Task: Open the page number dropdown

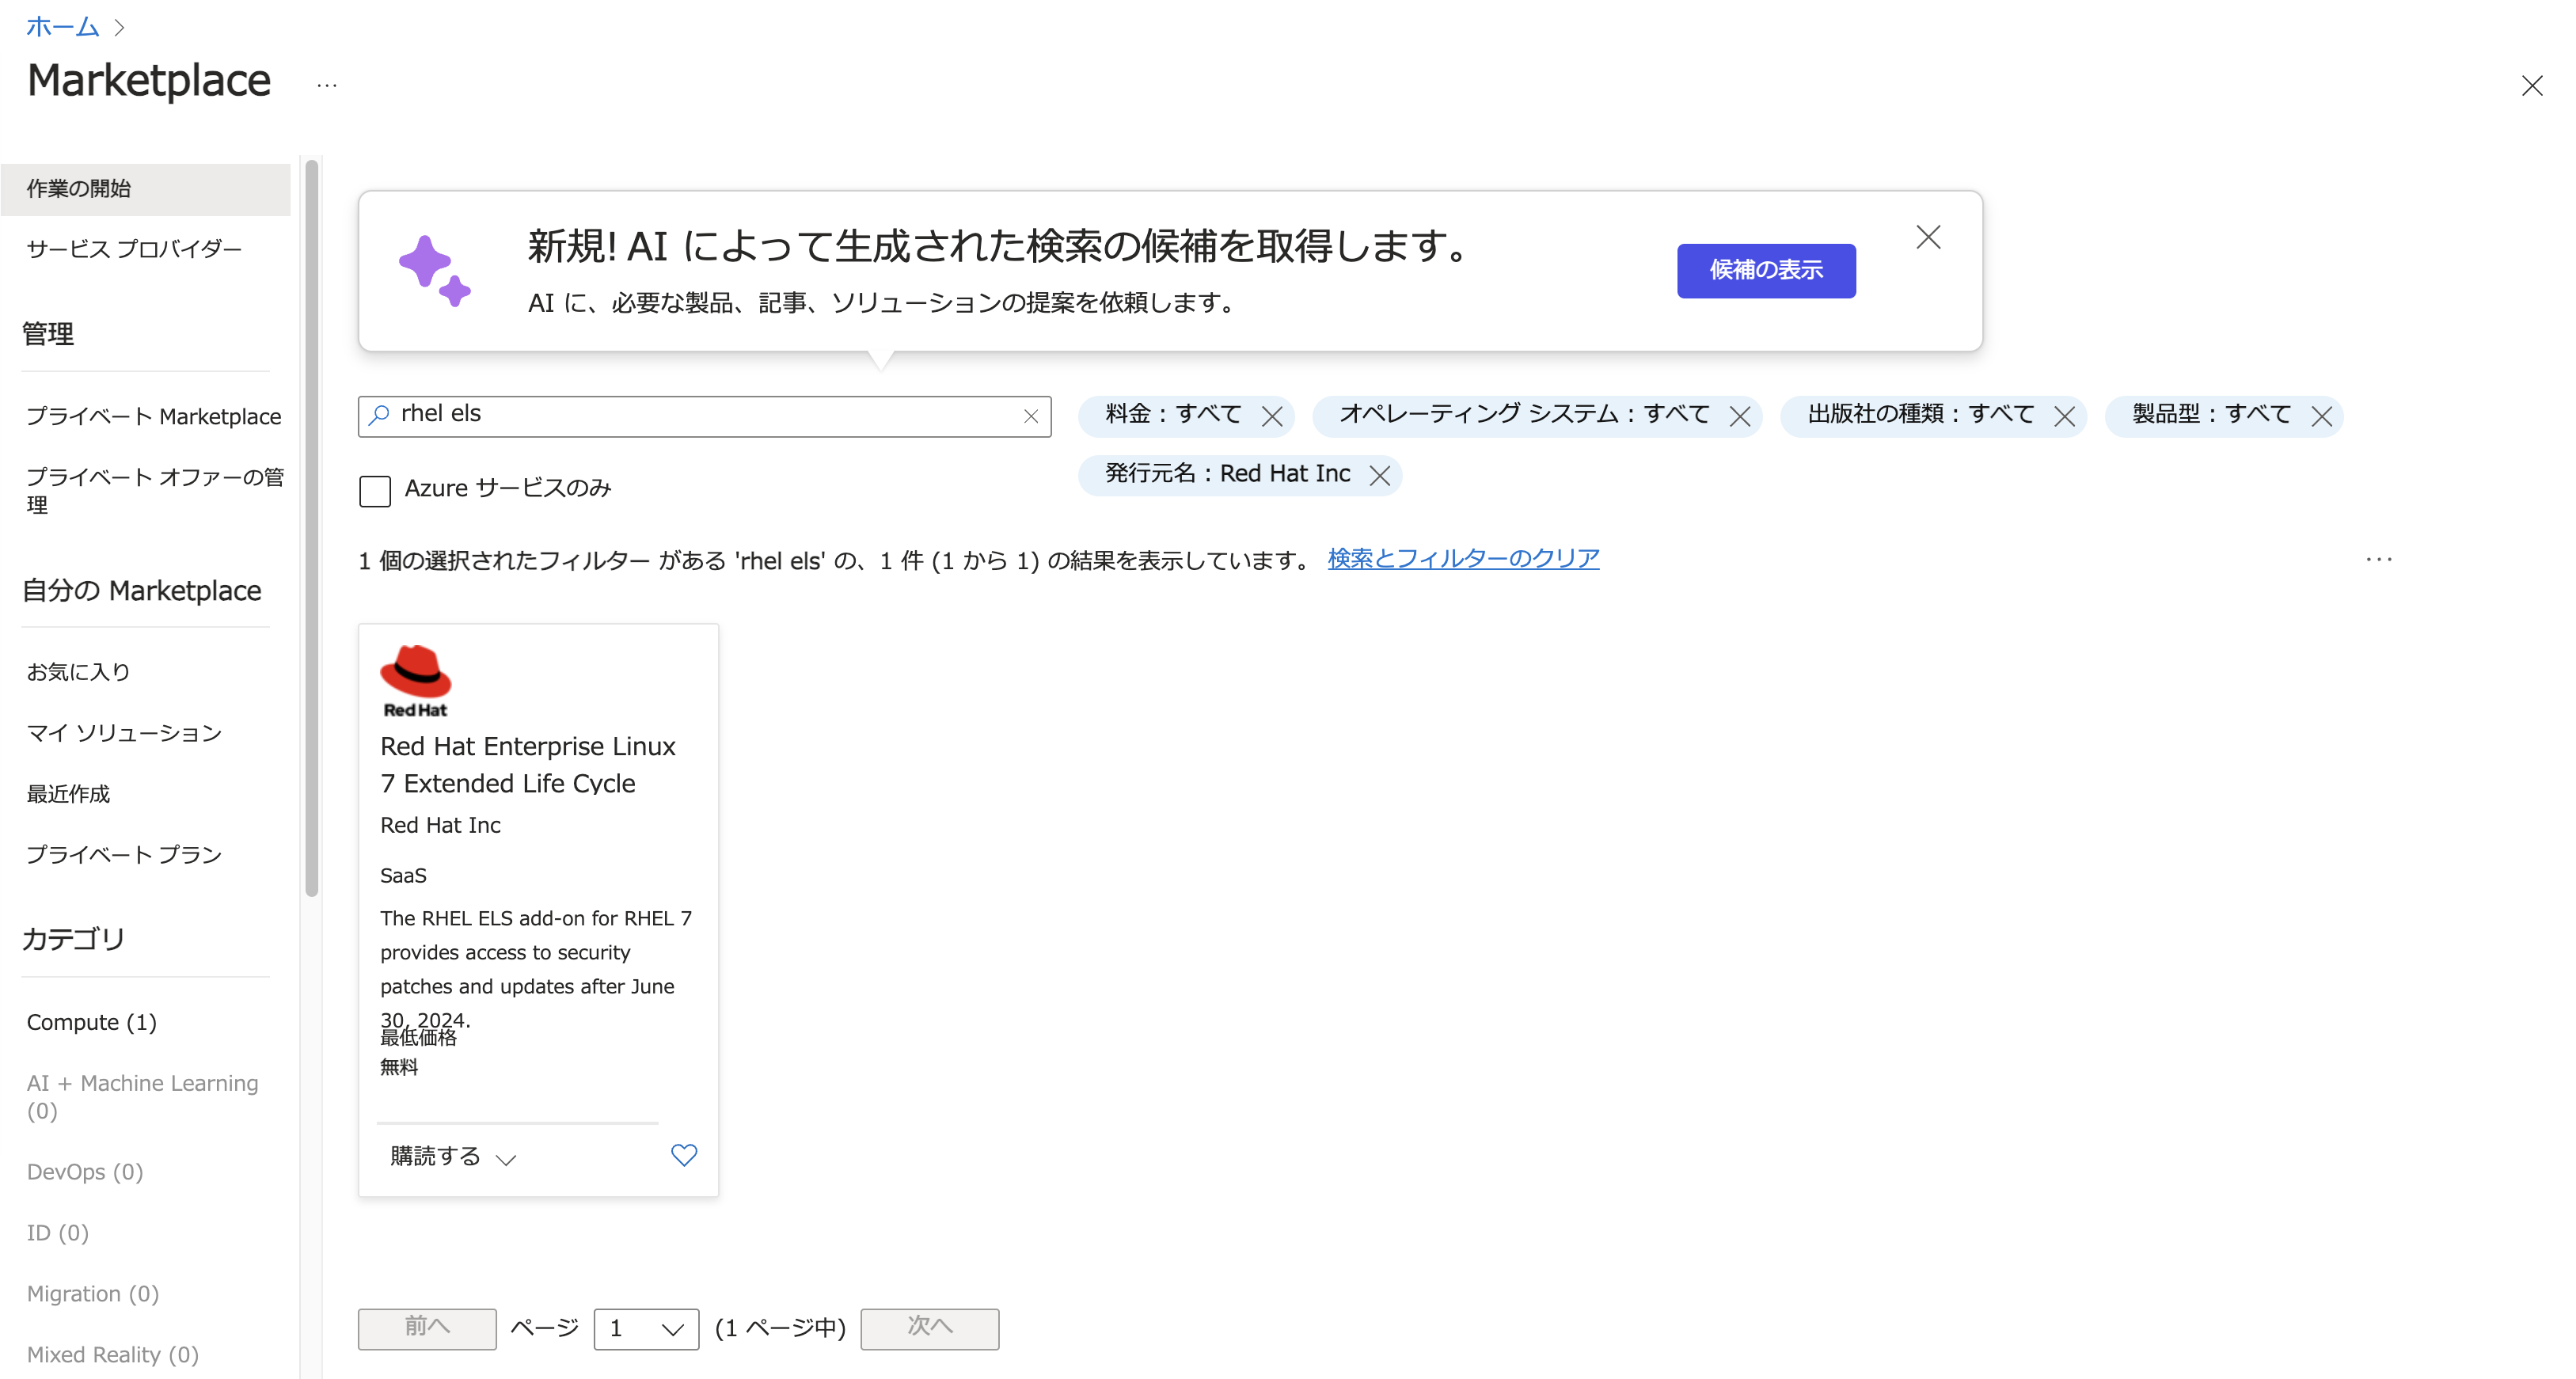Action: [x=645, y=1329]
